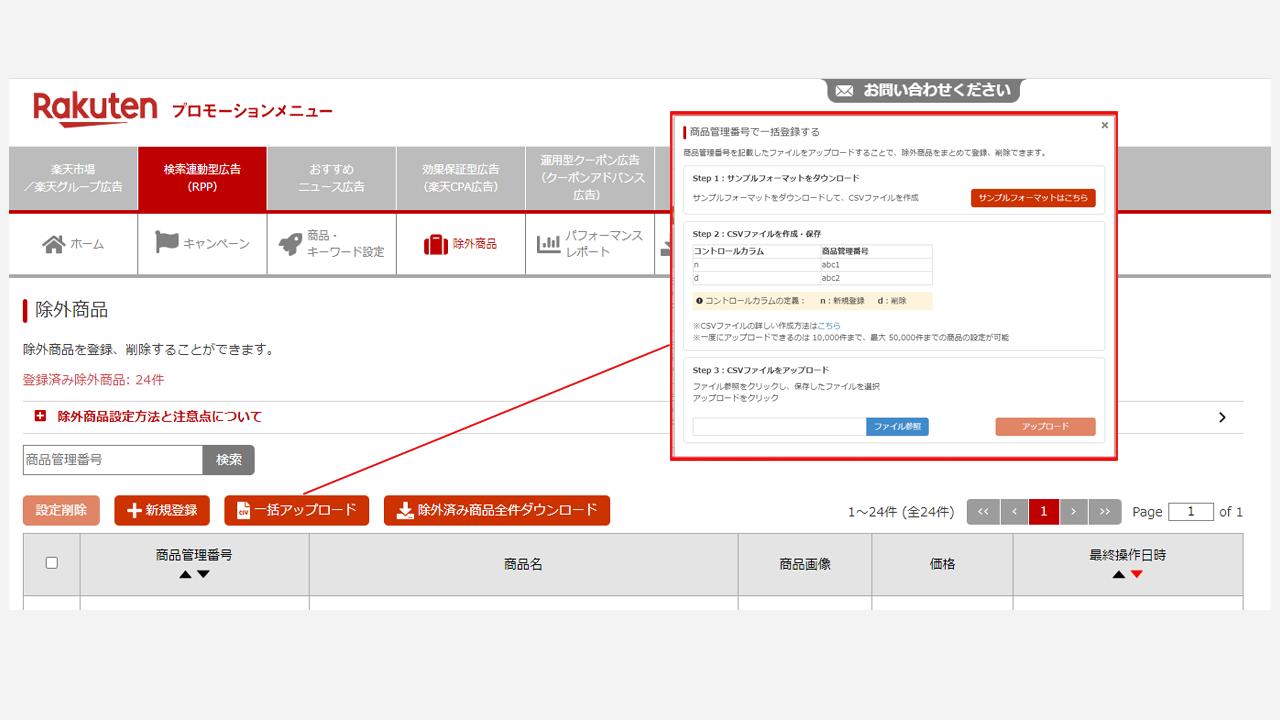Image resolution: width=1280 pixels, height=720 pixels.
Task: Focus the 商品管理番号 search field
Action: [x=113, y=460]
